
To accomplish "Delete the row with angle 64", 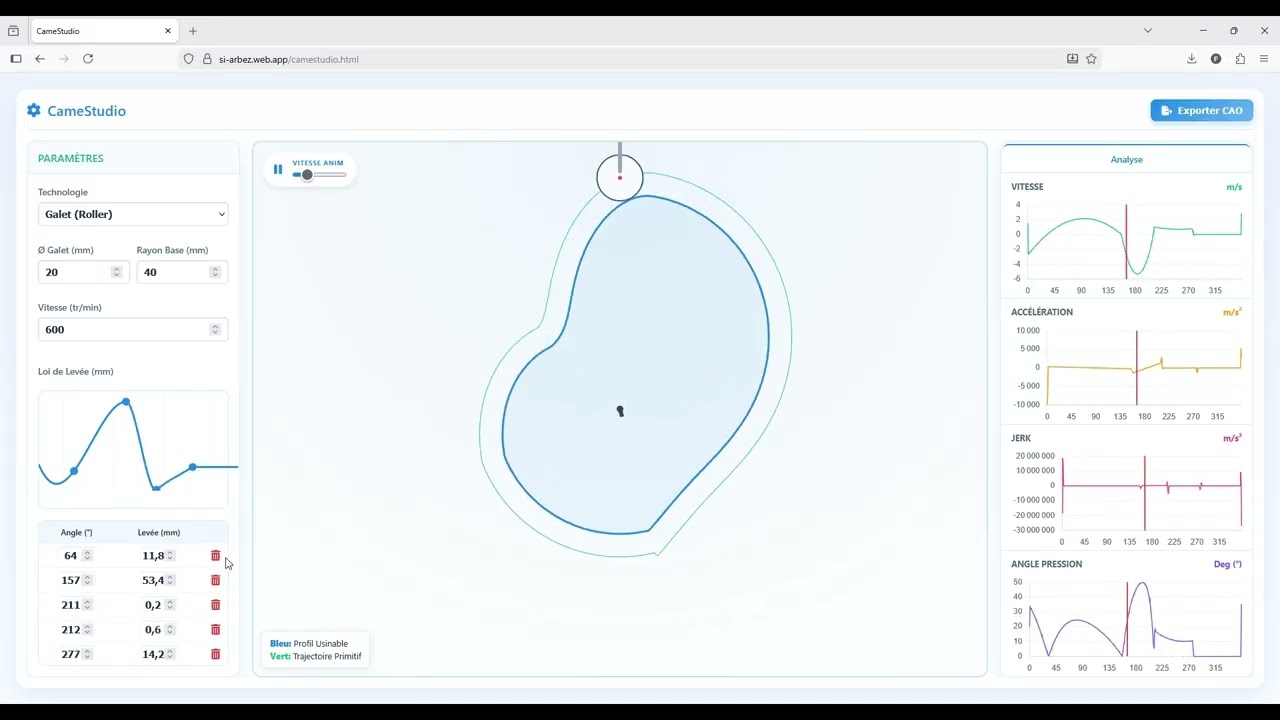I will click(215, 556).
